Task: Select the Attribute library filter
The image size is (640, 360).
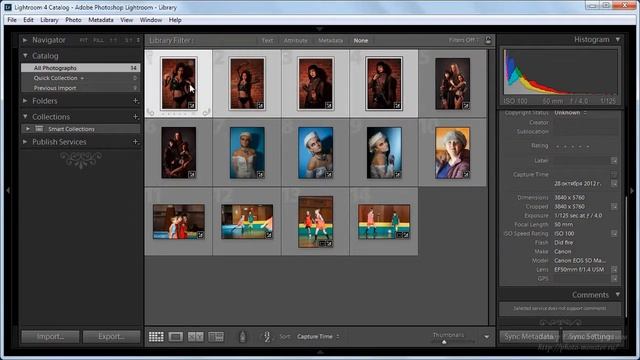Action: pyautogui.click(x=296, y=40)
